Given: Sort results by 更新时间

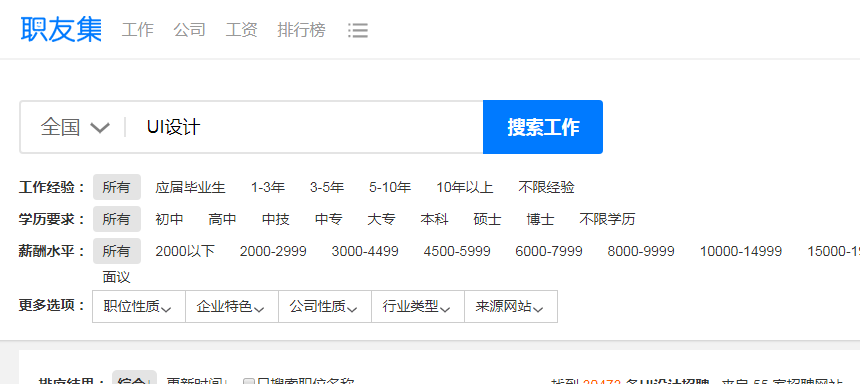Looking at the screenshot, I should coord(194,381).
